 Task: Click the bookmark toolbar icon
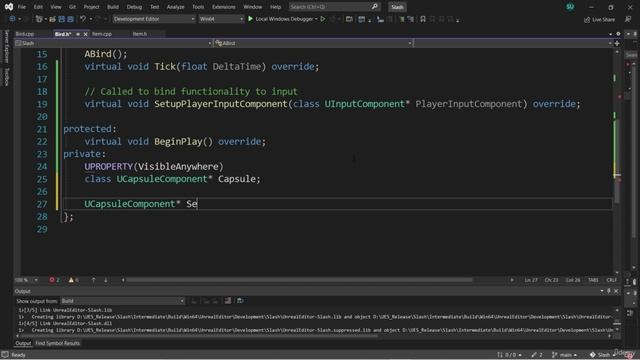pyautogui.click(x=423, y=19)
